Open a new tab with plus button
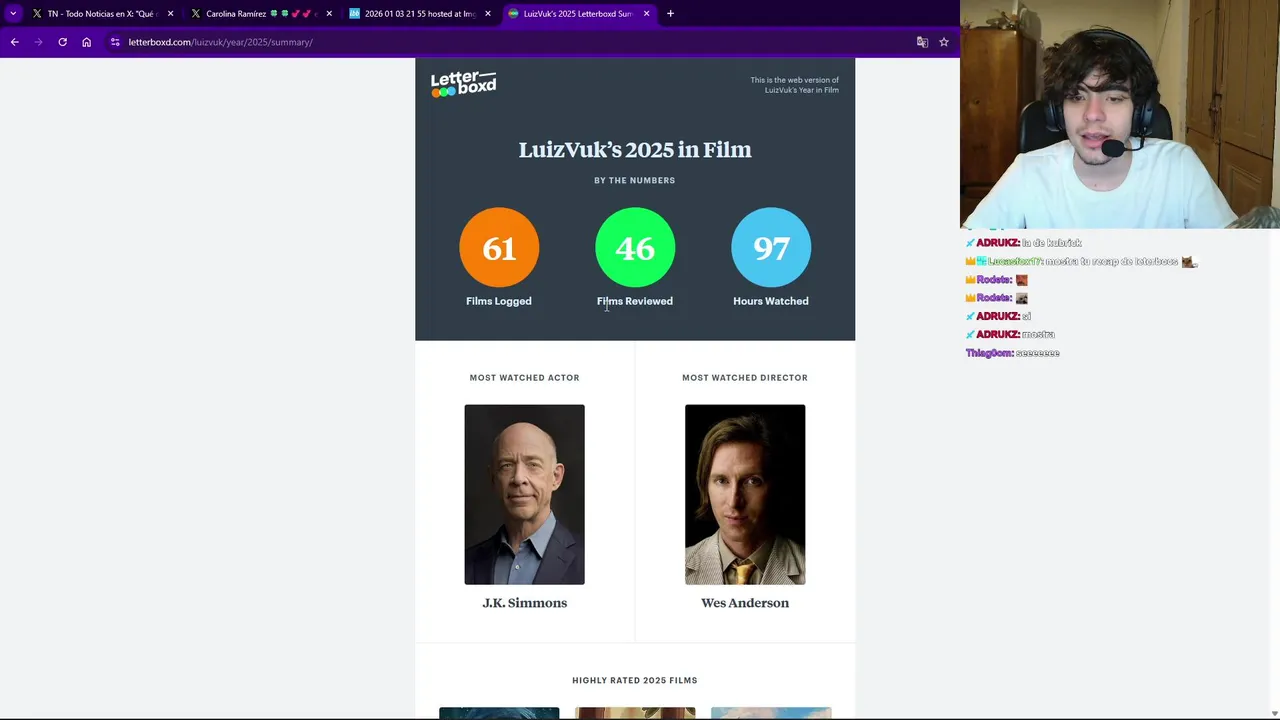The height and width of the screenshot is (720, 1280). click(x=670, y=13)
